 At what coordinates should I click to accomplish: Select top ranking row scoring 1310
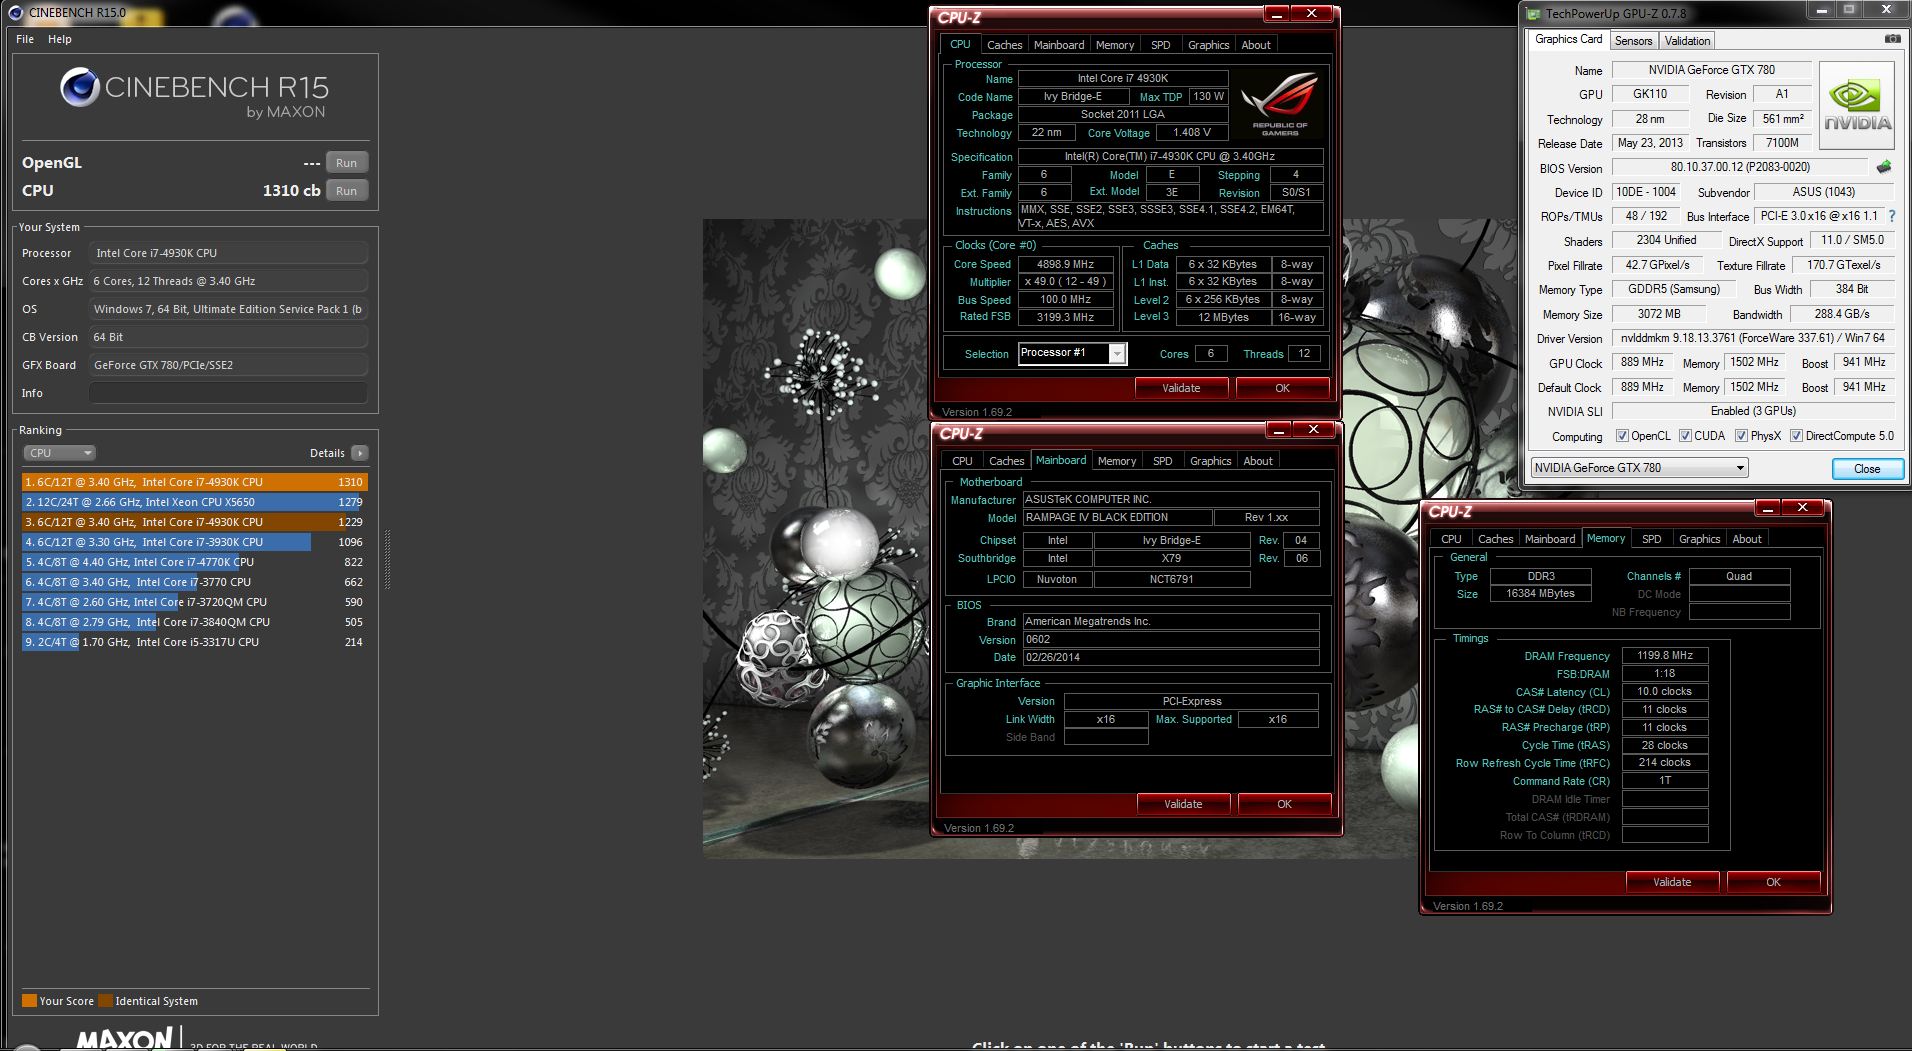(x=195, y=482)
